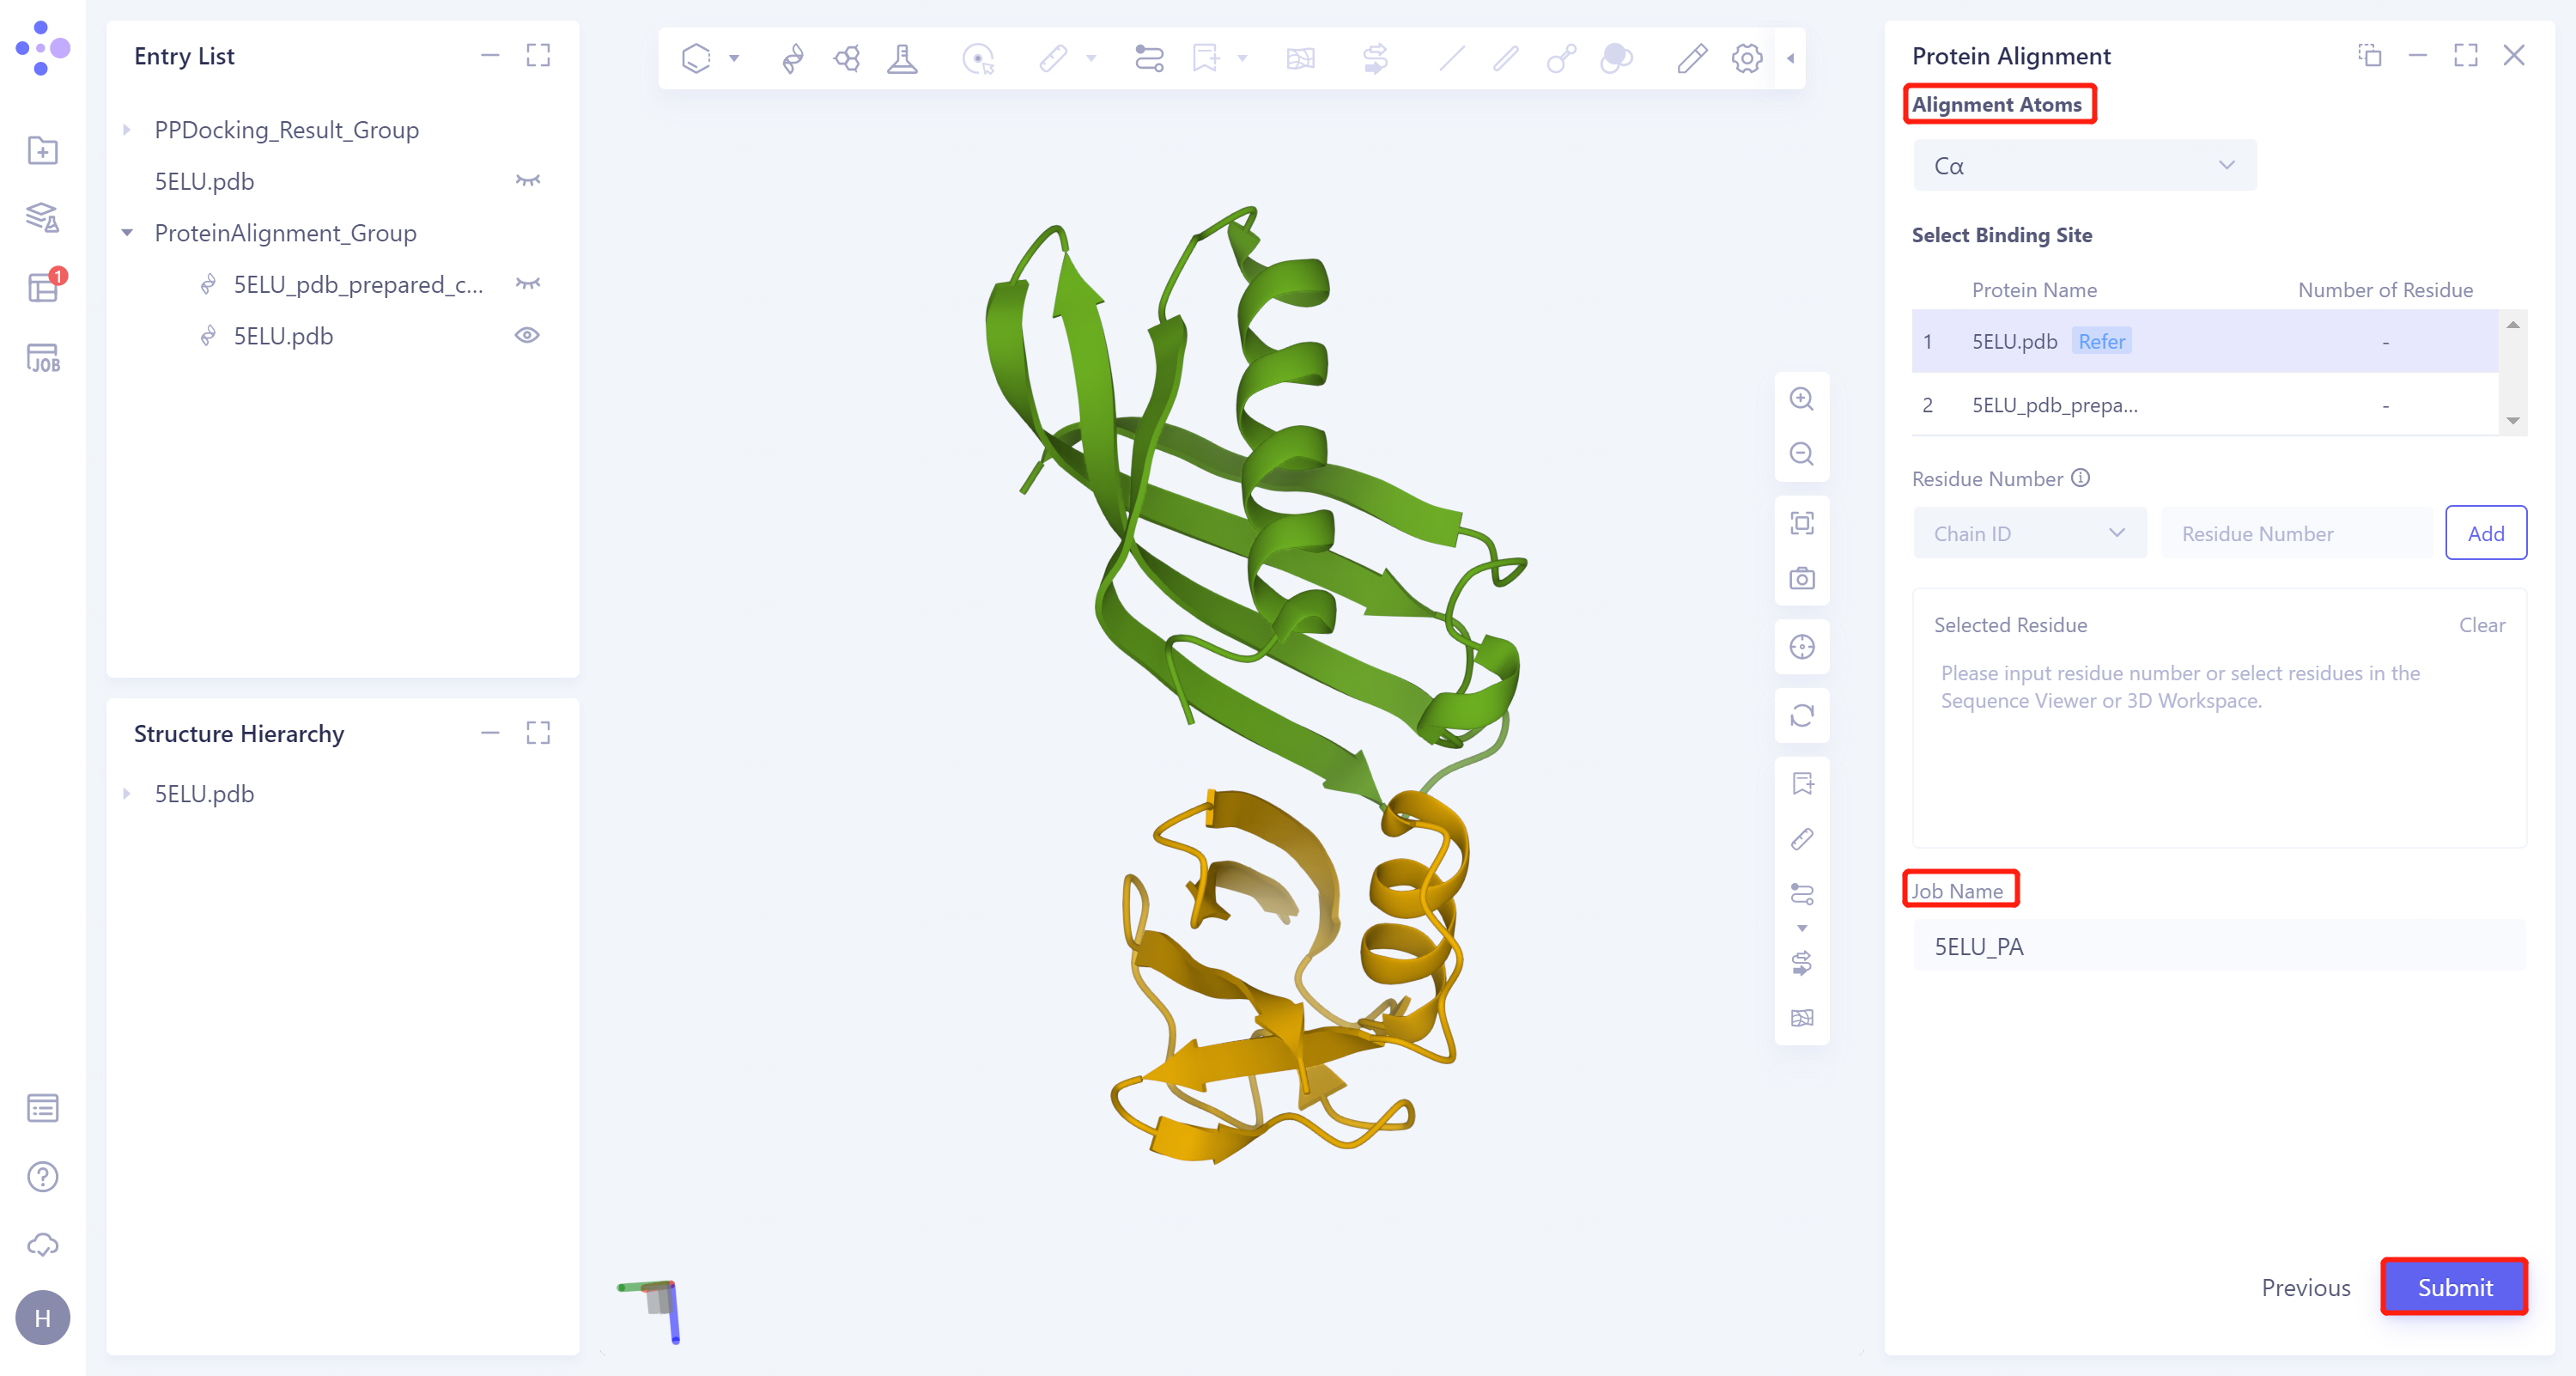Select the pencil edit tool in the toolbar

coord(1690,58)
